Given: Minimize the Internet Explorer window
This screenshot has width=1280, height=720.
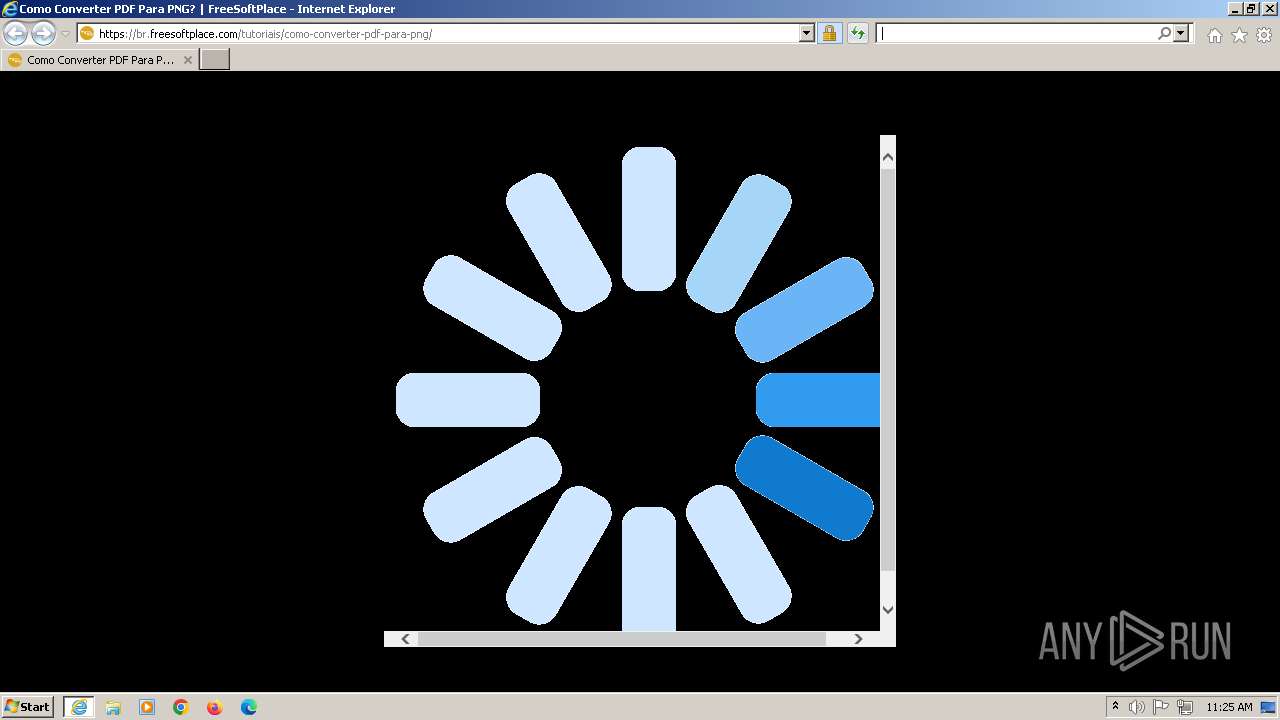Looking at the screenshot, I should tap(1235, 9).
